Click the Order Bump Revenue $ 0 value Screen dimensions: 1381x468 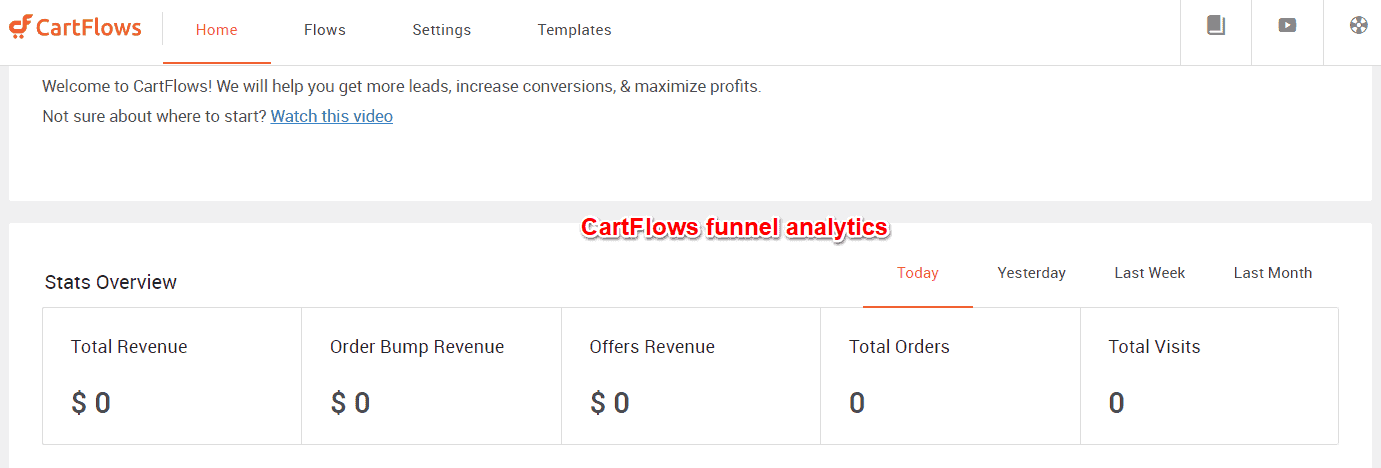click(x=350, y=403)
